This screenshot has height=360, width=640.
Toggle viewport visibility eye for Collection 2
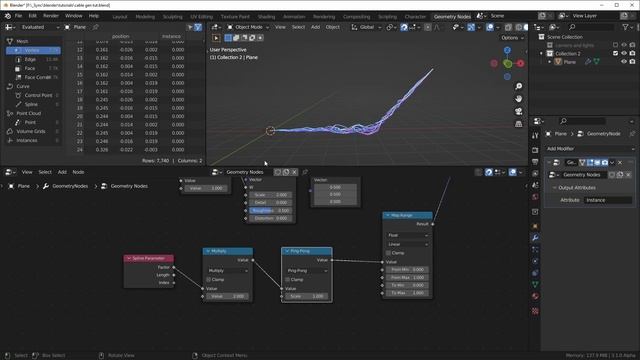tap(624, 53)
